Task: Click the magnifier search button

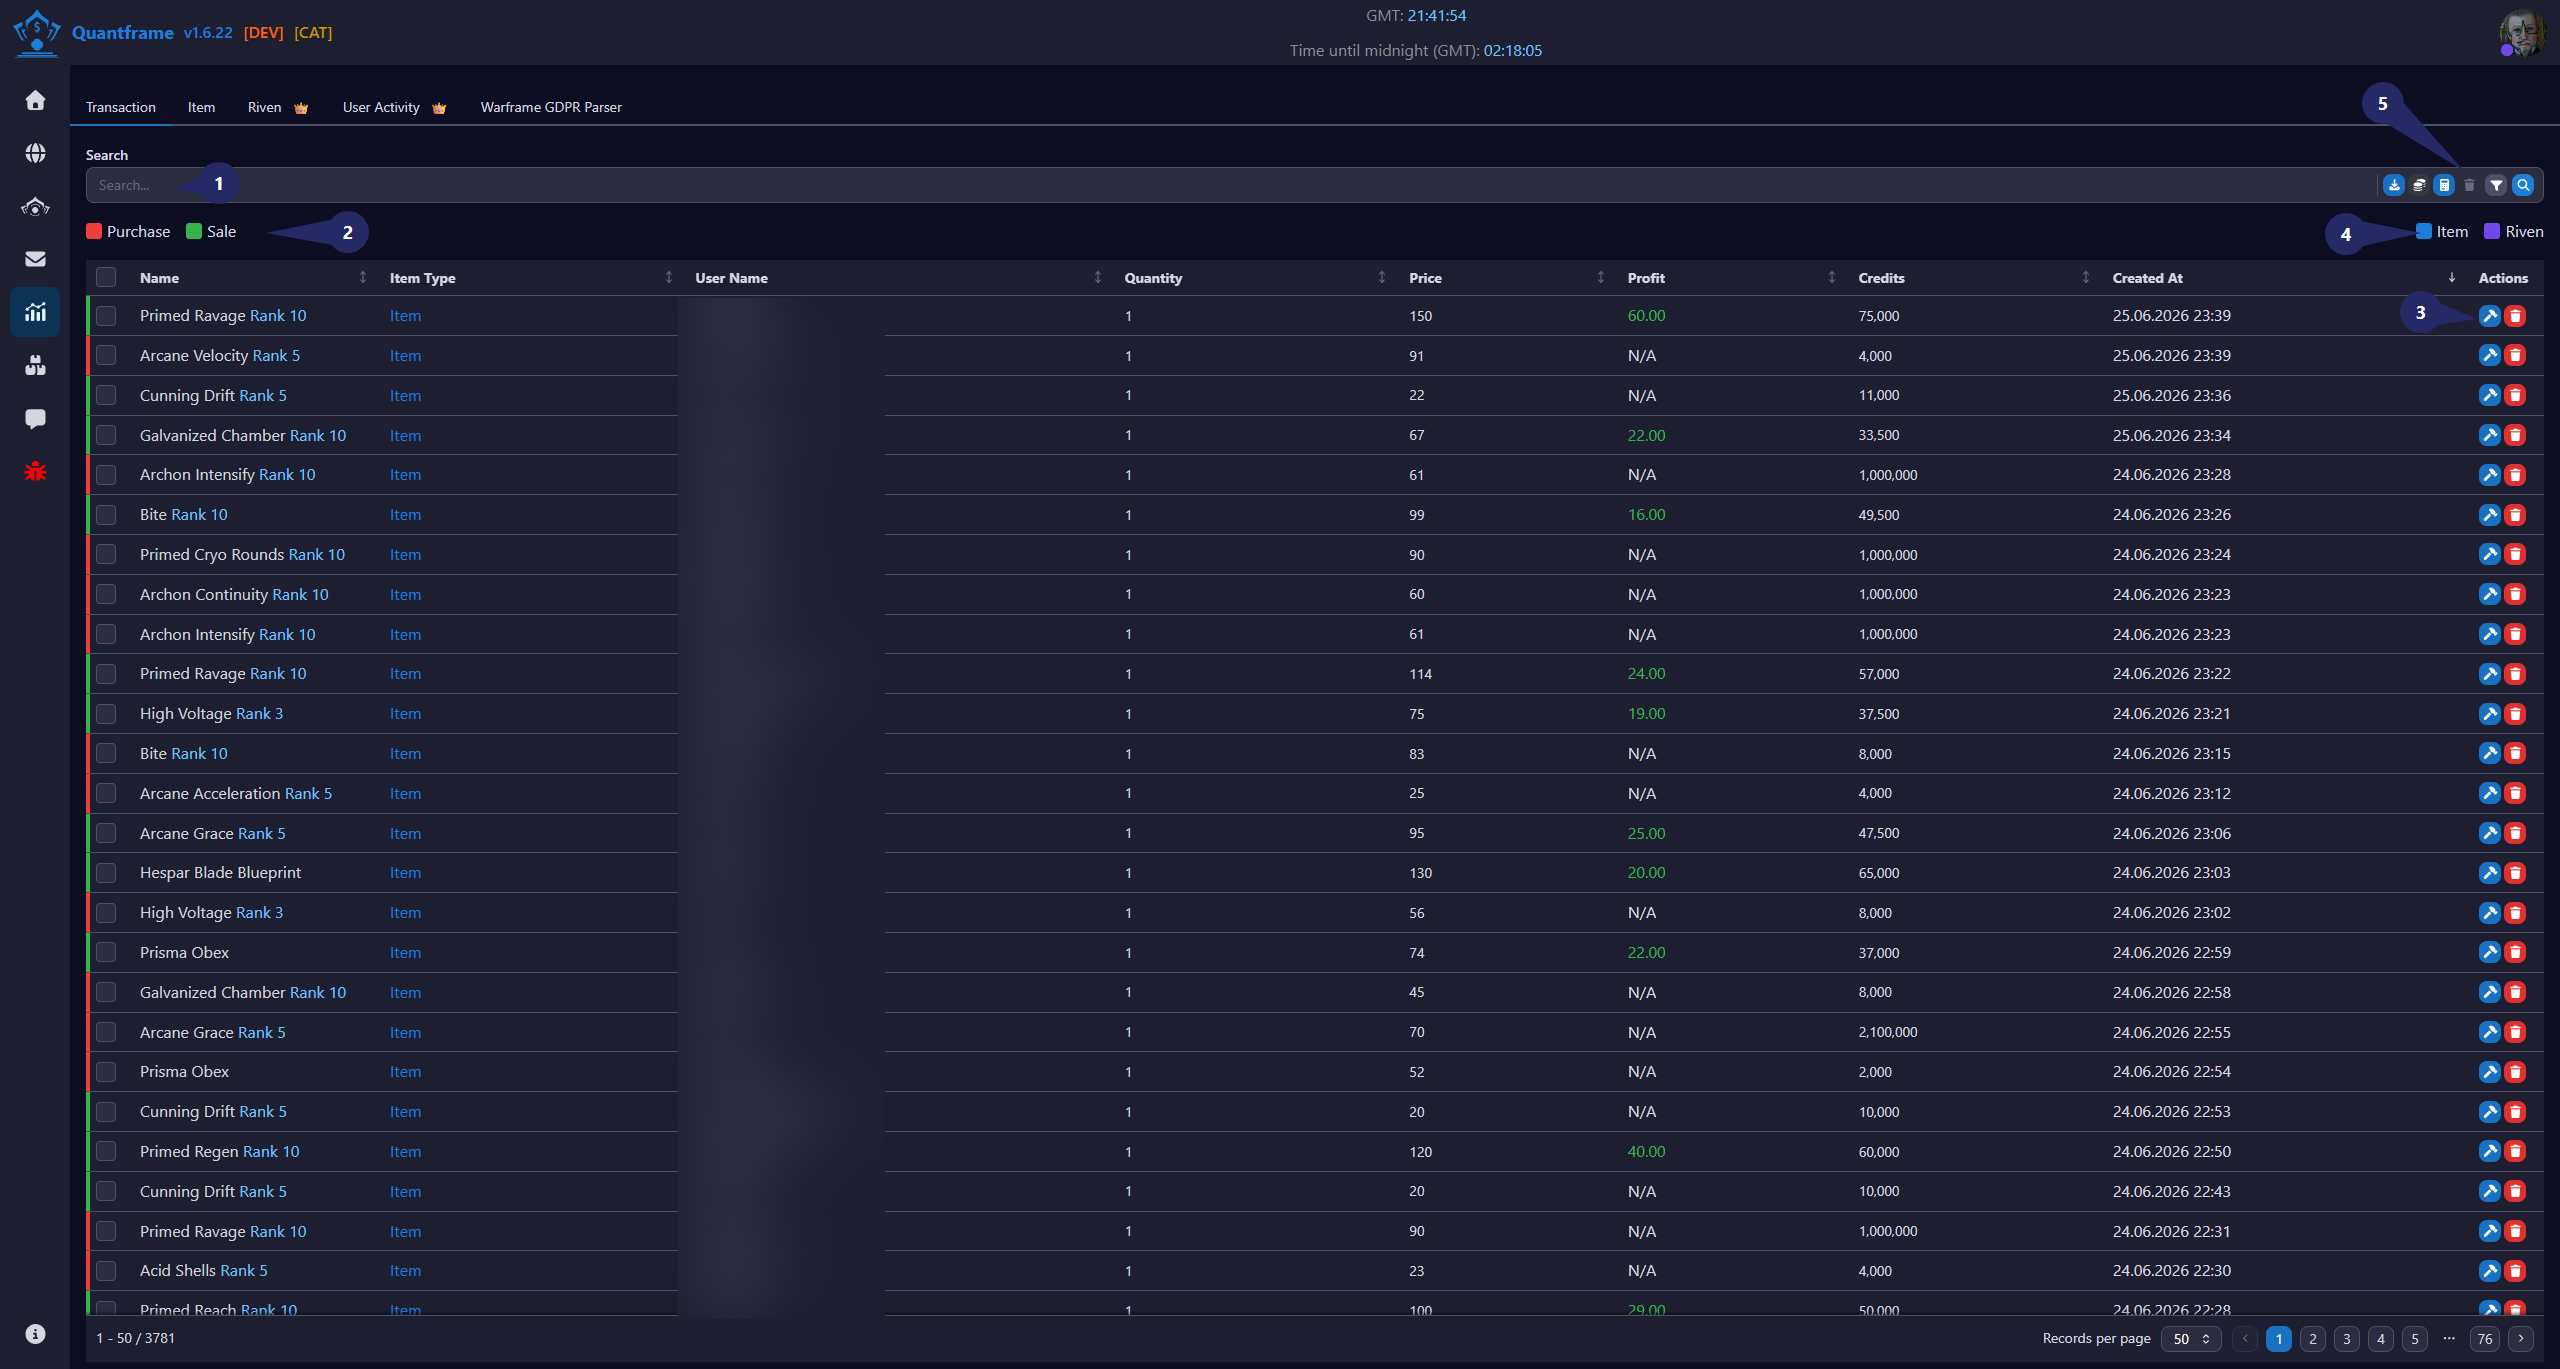Action: point(2523,185)
